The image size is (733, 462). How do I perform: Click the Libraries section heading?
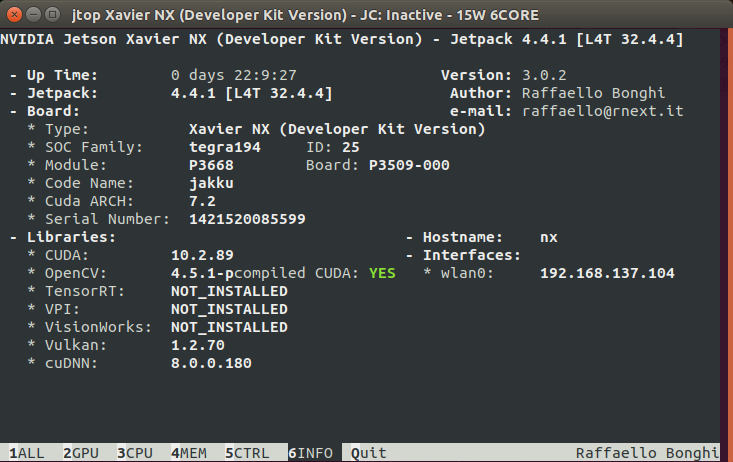tap(71, 237)
